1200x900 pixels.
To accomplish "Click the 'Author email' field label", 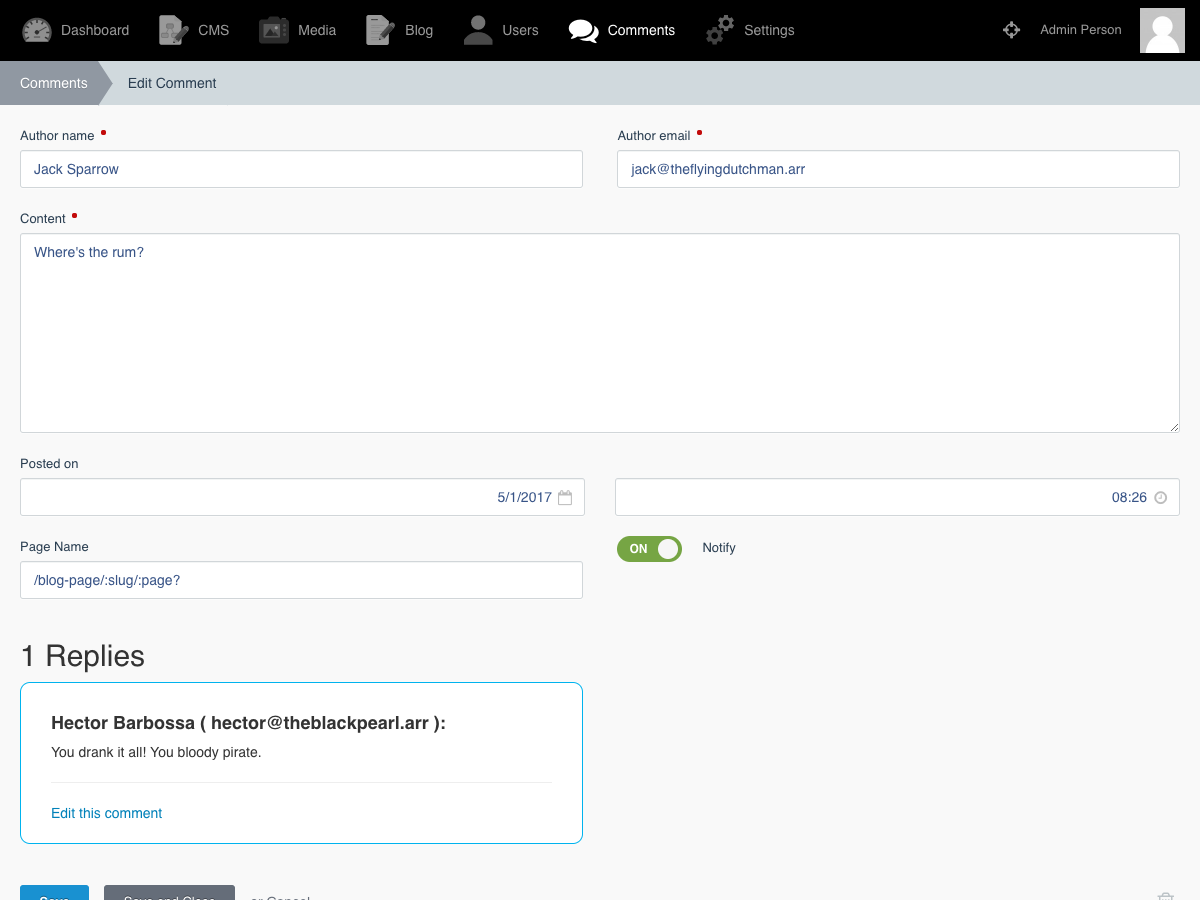I will (654, 136).
